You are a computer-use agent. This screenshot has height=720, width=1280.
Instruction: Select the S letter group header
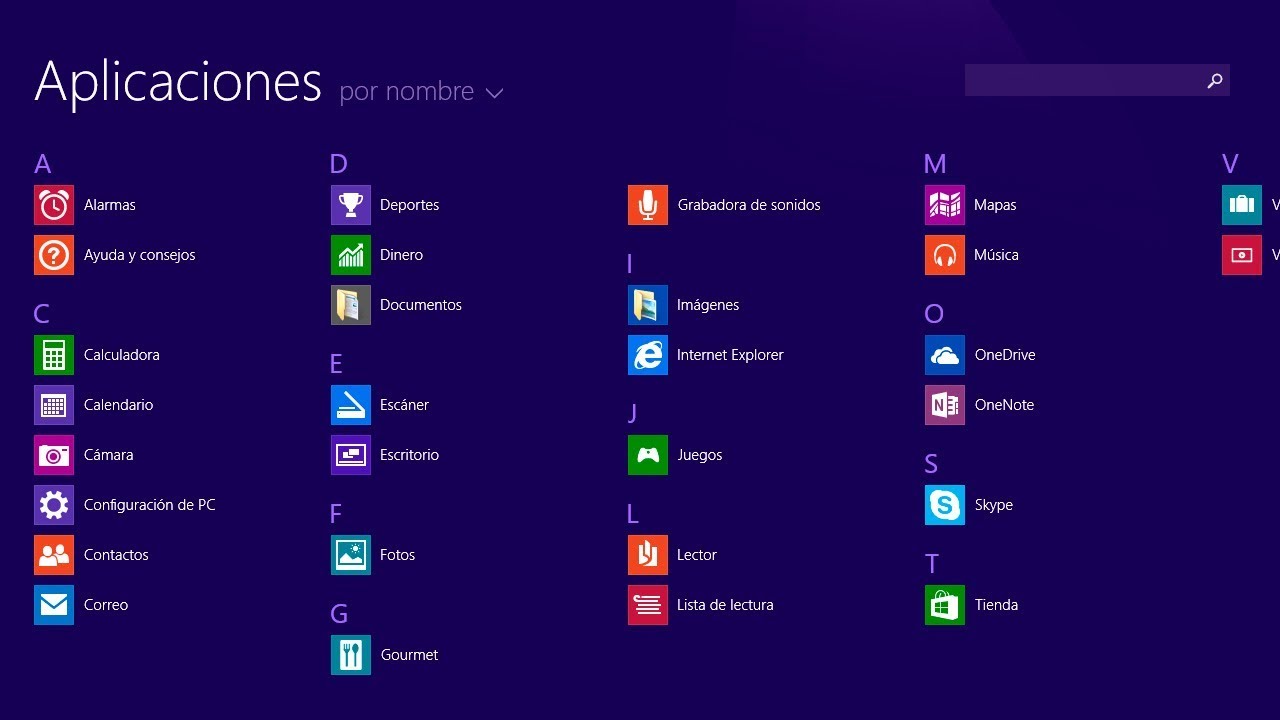click(931, 464)
